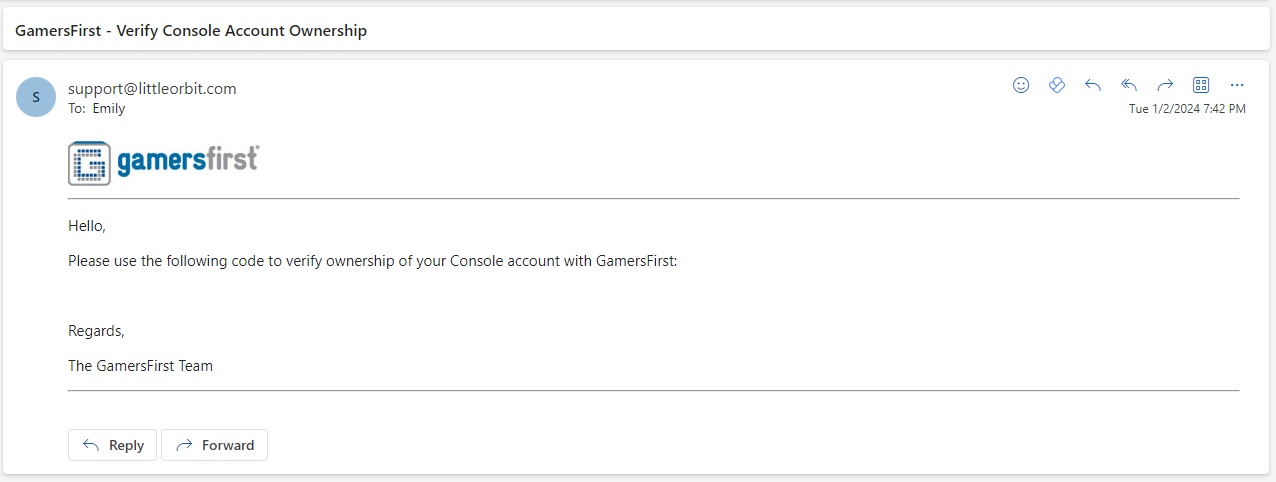Forward the message with the header arrow
This screenshot has height=482, width=1276.
1165,85
